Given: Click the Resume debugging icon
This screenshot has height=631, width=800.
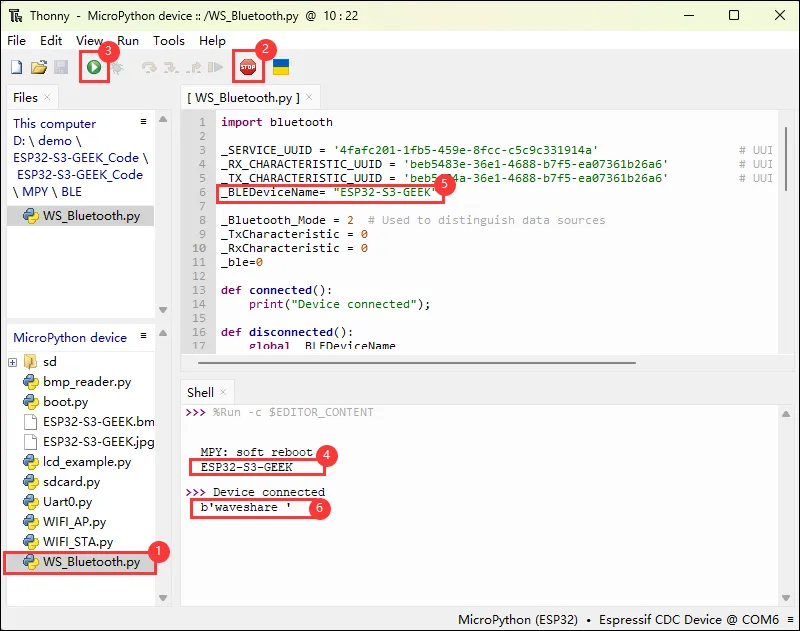Looking at the screenshot, I should click(x=215, y=67).
